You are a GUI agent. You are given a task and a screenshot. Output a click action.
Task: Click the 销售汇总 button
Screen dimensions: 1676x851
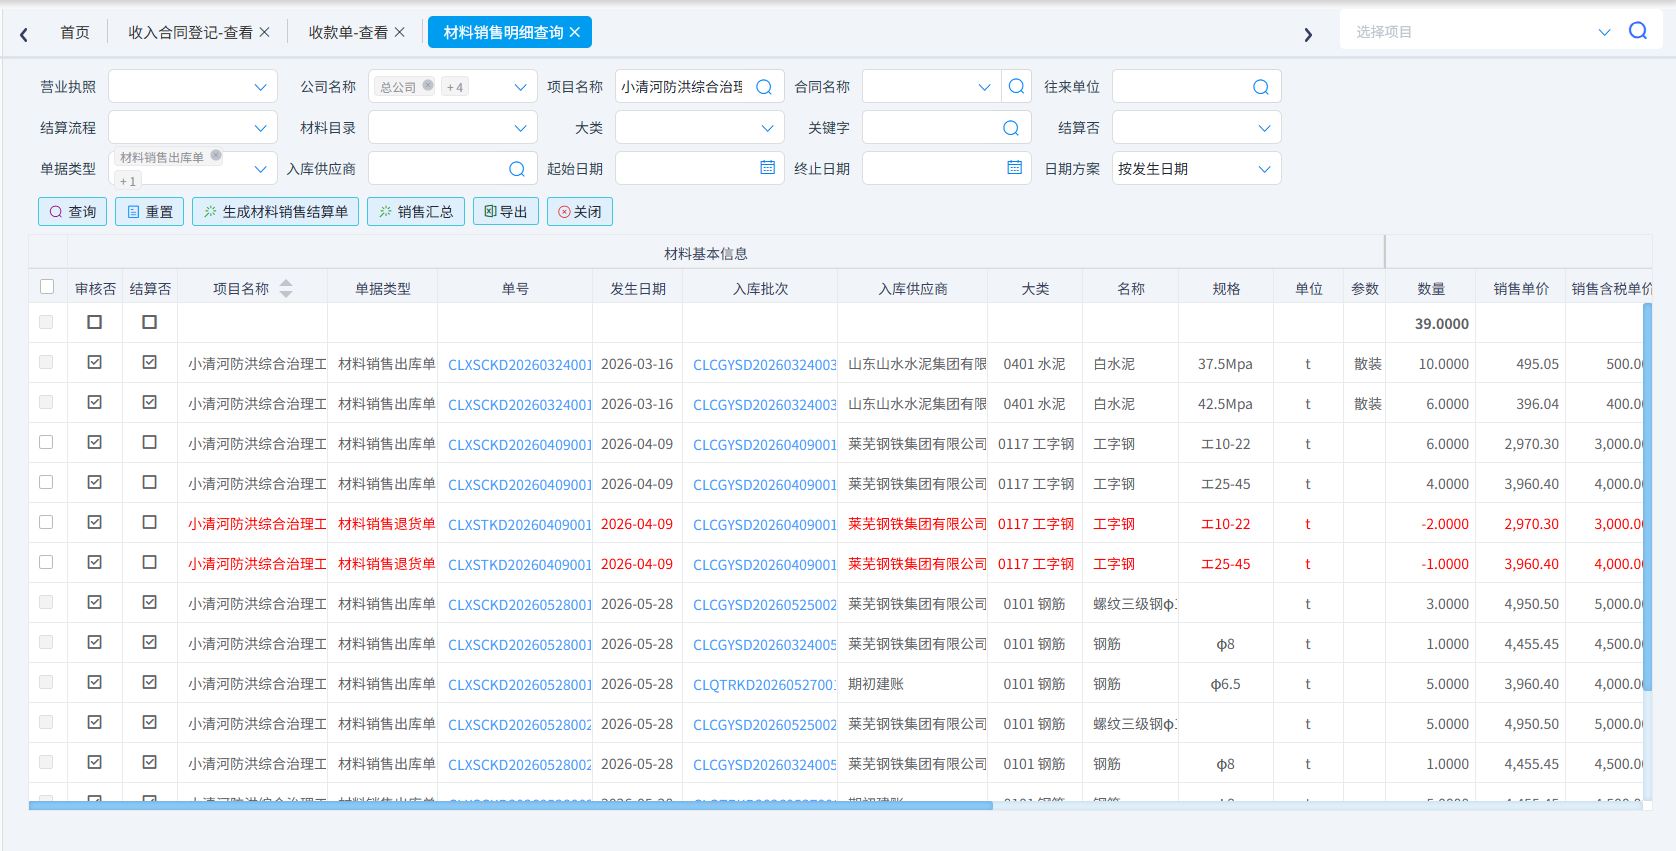(x=416, y=212)
